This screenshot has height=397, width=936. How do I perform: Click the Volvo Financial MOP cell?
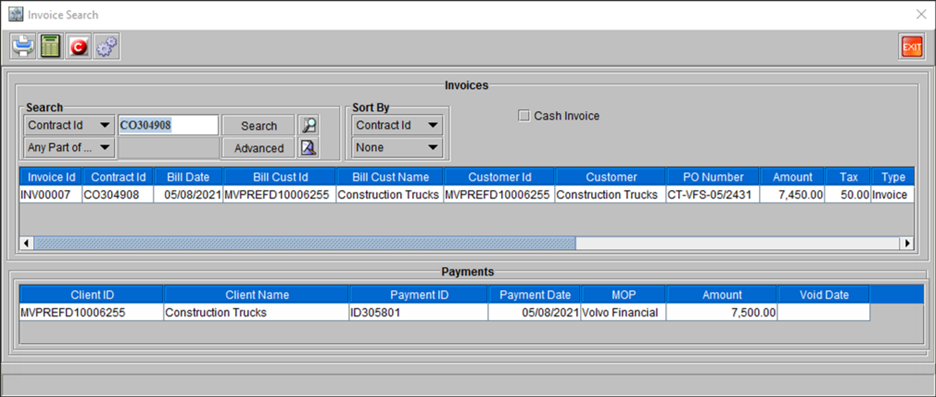(x=624, y=312)
